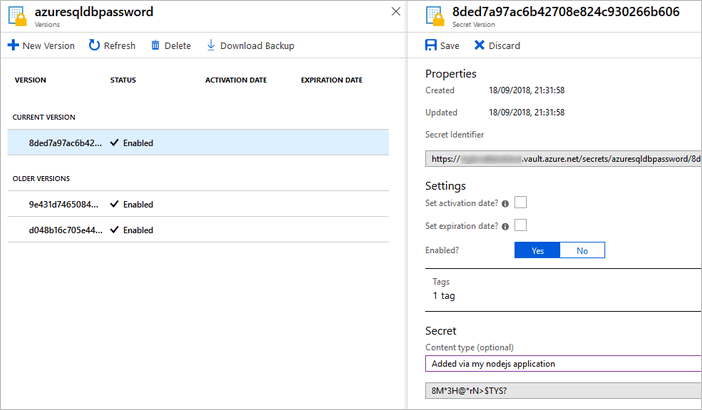The image size is (702, 410).
Task: Open older version d048b16c705e44 row
Action: (x=198, y=230)
